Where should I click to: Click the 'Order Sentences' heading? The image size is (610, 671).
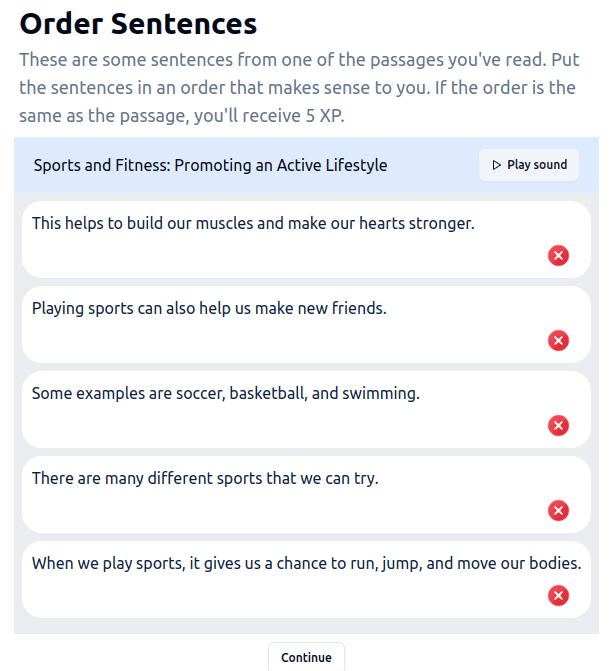click(138, 24)
